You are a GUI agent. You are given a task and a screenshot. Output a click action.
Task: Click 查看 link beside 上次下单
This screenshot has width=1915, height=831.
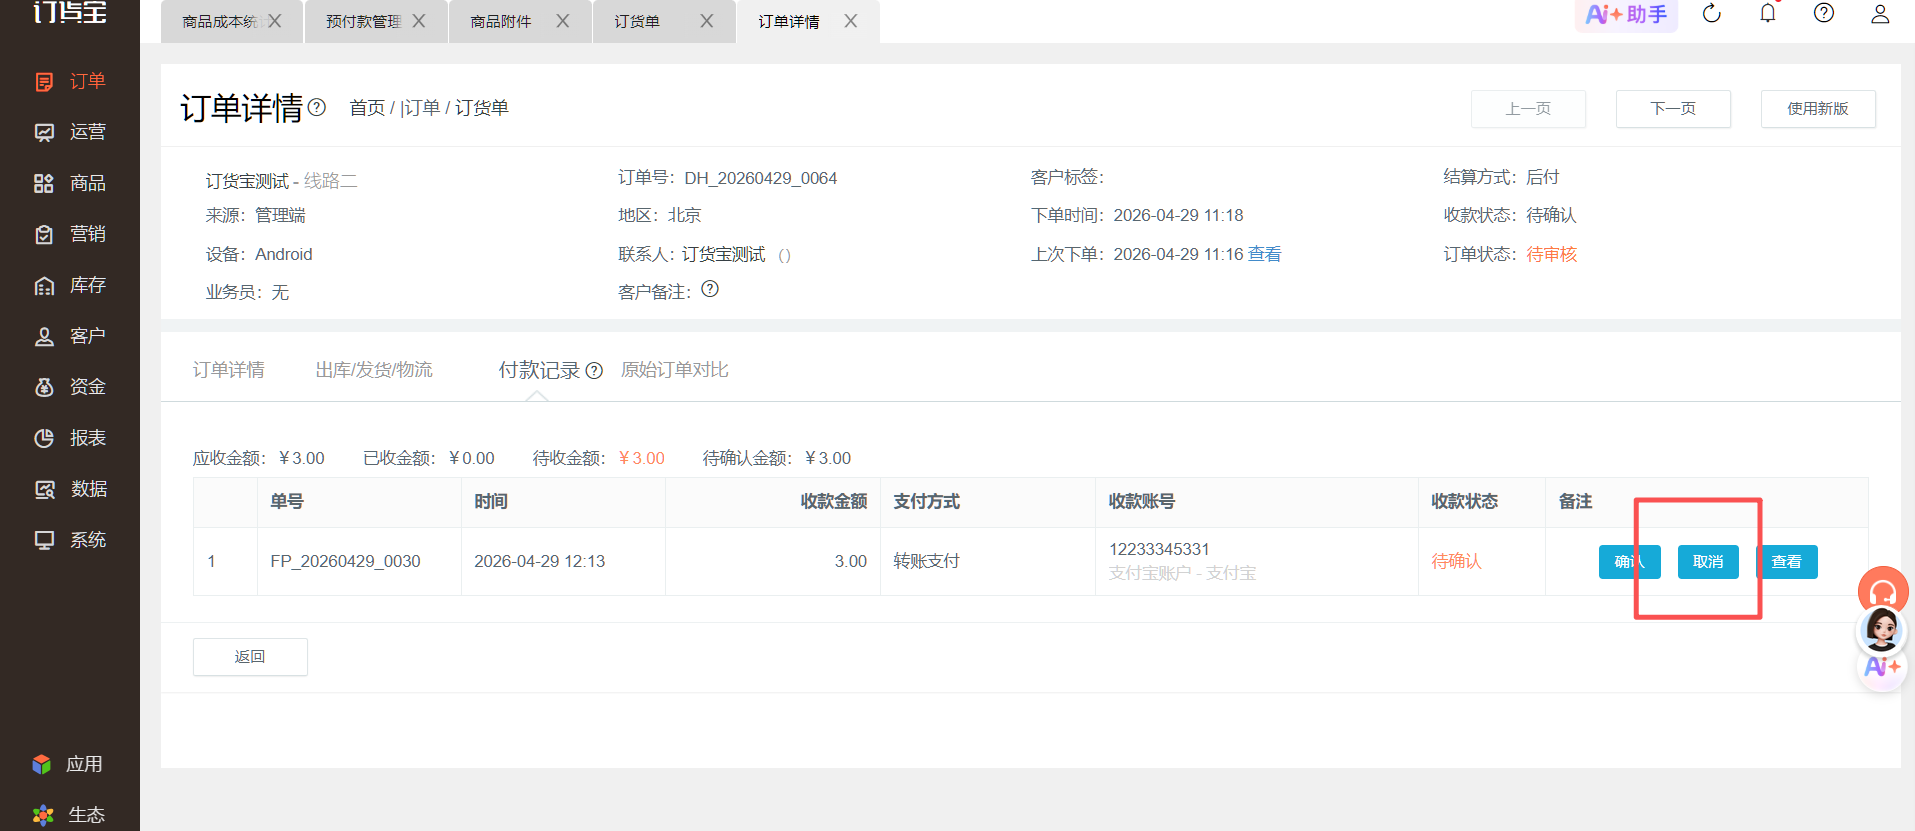click(x=1265, y=254)
